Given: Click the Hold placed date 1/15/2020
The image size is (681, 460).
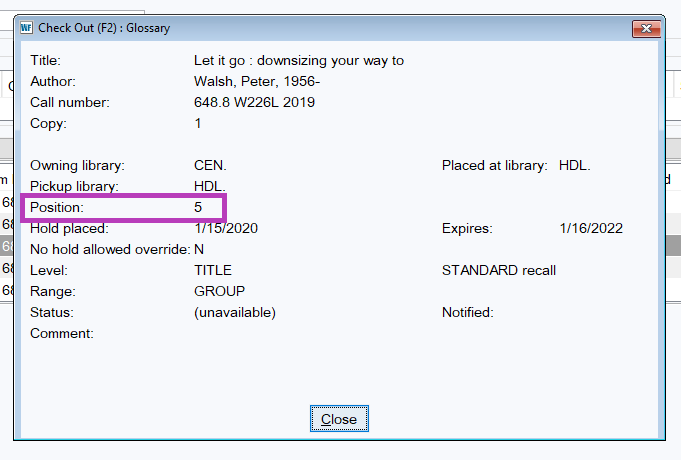Looking at the screenshot, I should (x=226, y=228).
